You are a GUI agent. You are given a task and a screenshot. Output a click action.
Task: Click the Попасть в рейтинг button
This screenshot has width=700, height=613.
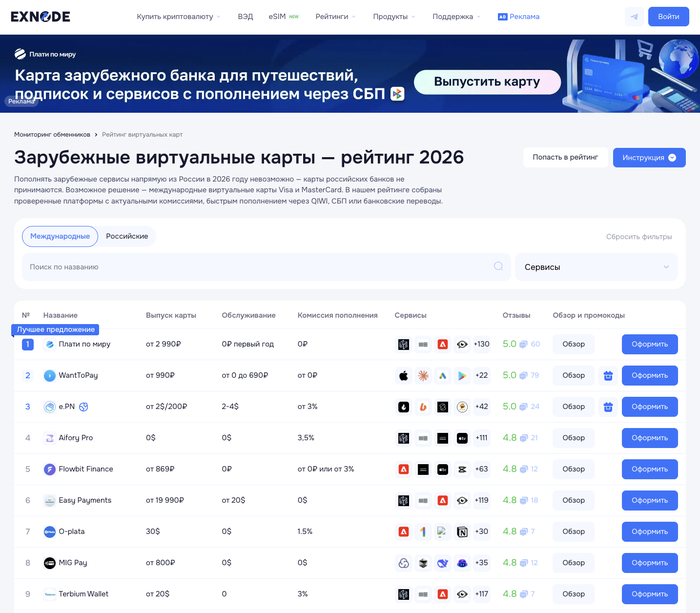[565, 157]
